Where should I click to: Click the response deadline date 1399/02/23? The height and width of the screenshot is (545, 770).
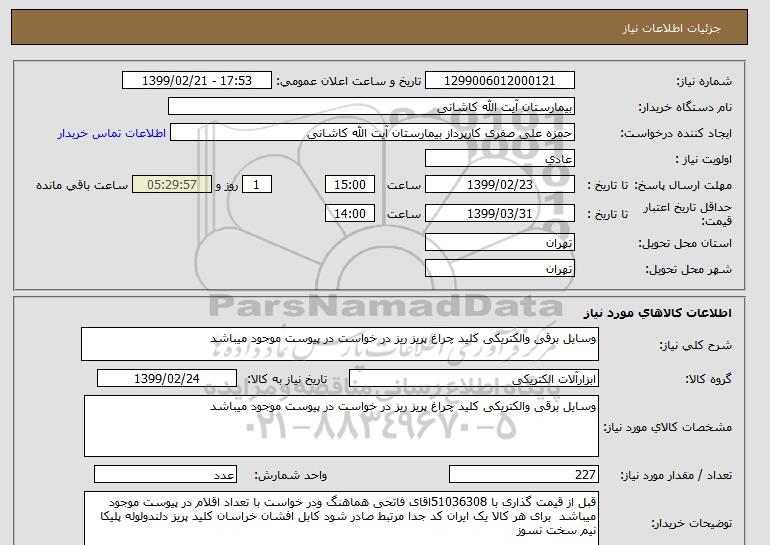[x=499, y=185]
